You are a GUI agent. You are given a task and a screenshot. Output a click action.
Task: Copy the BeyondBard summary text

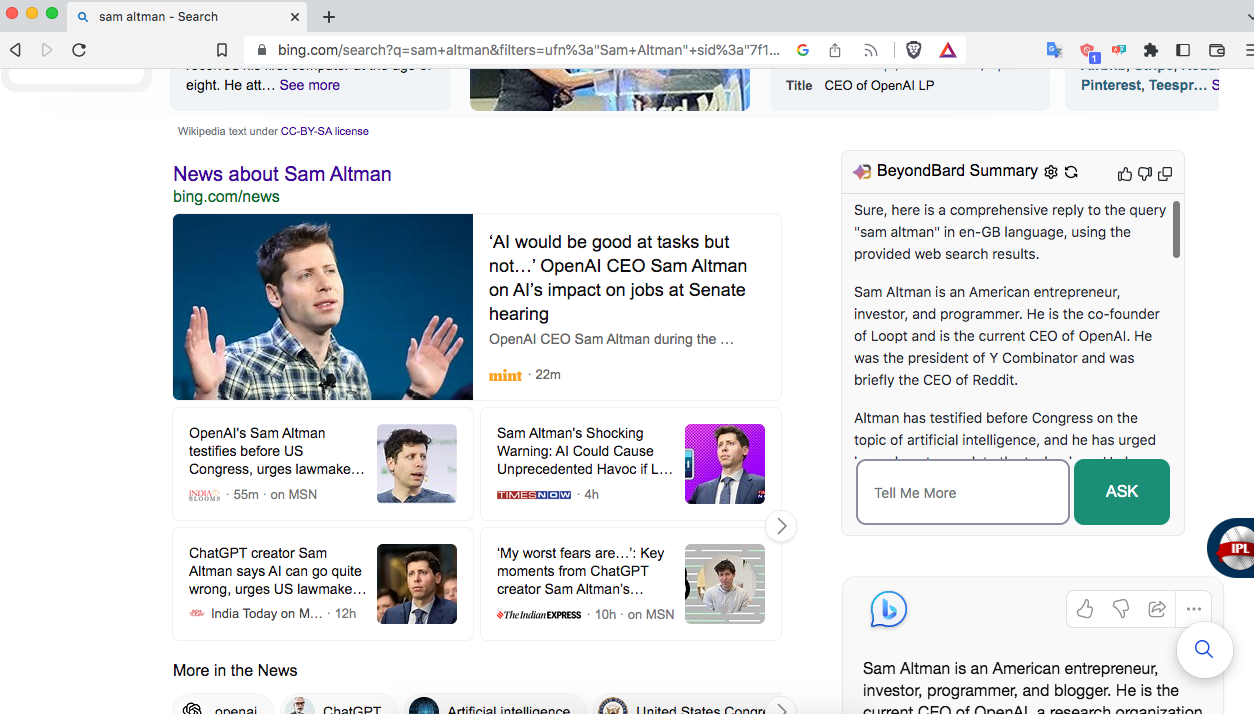1165,174
